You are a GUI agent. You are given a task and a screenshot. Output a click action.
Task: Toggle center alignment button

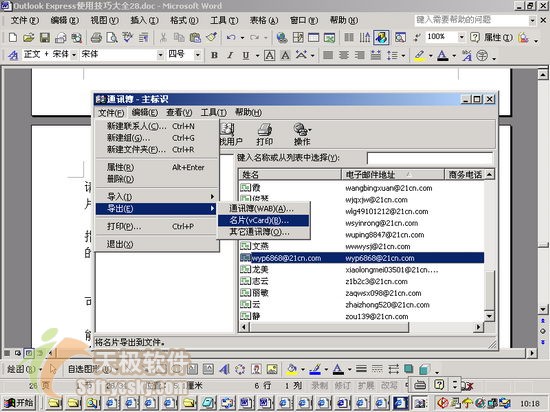pyautogui.click(x=344, y=55)
